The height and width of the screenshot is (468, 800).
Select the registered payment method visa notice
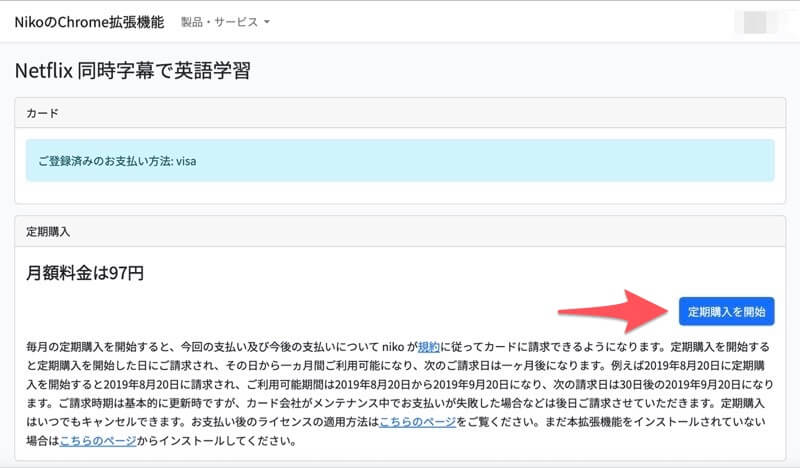click(x=400, y=160)
